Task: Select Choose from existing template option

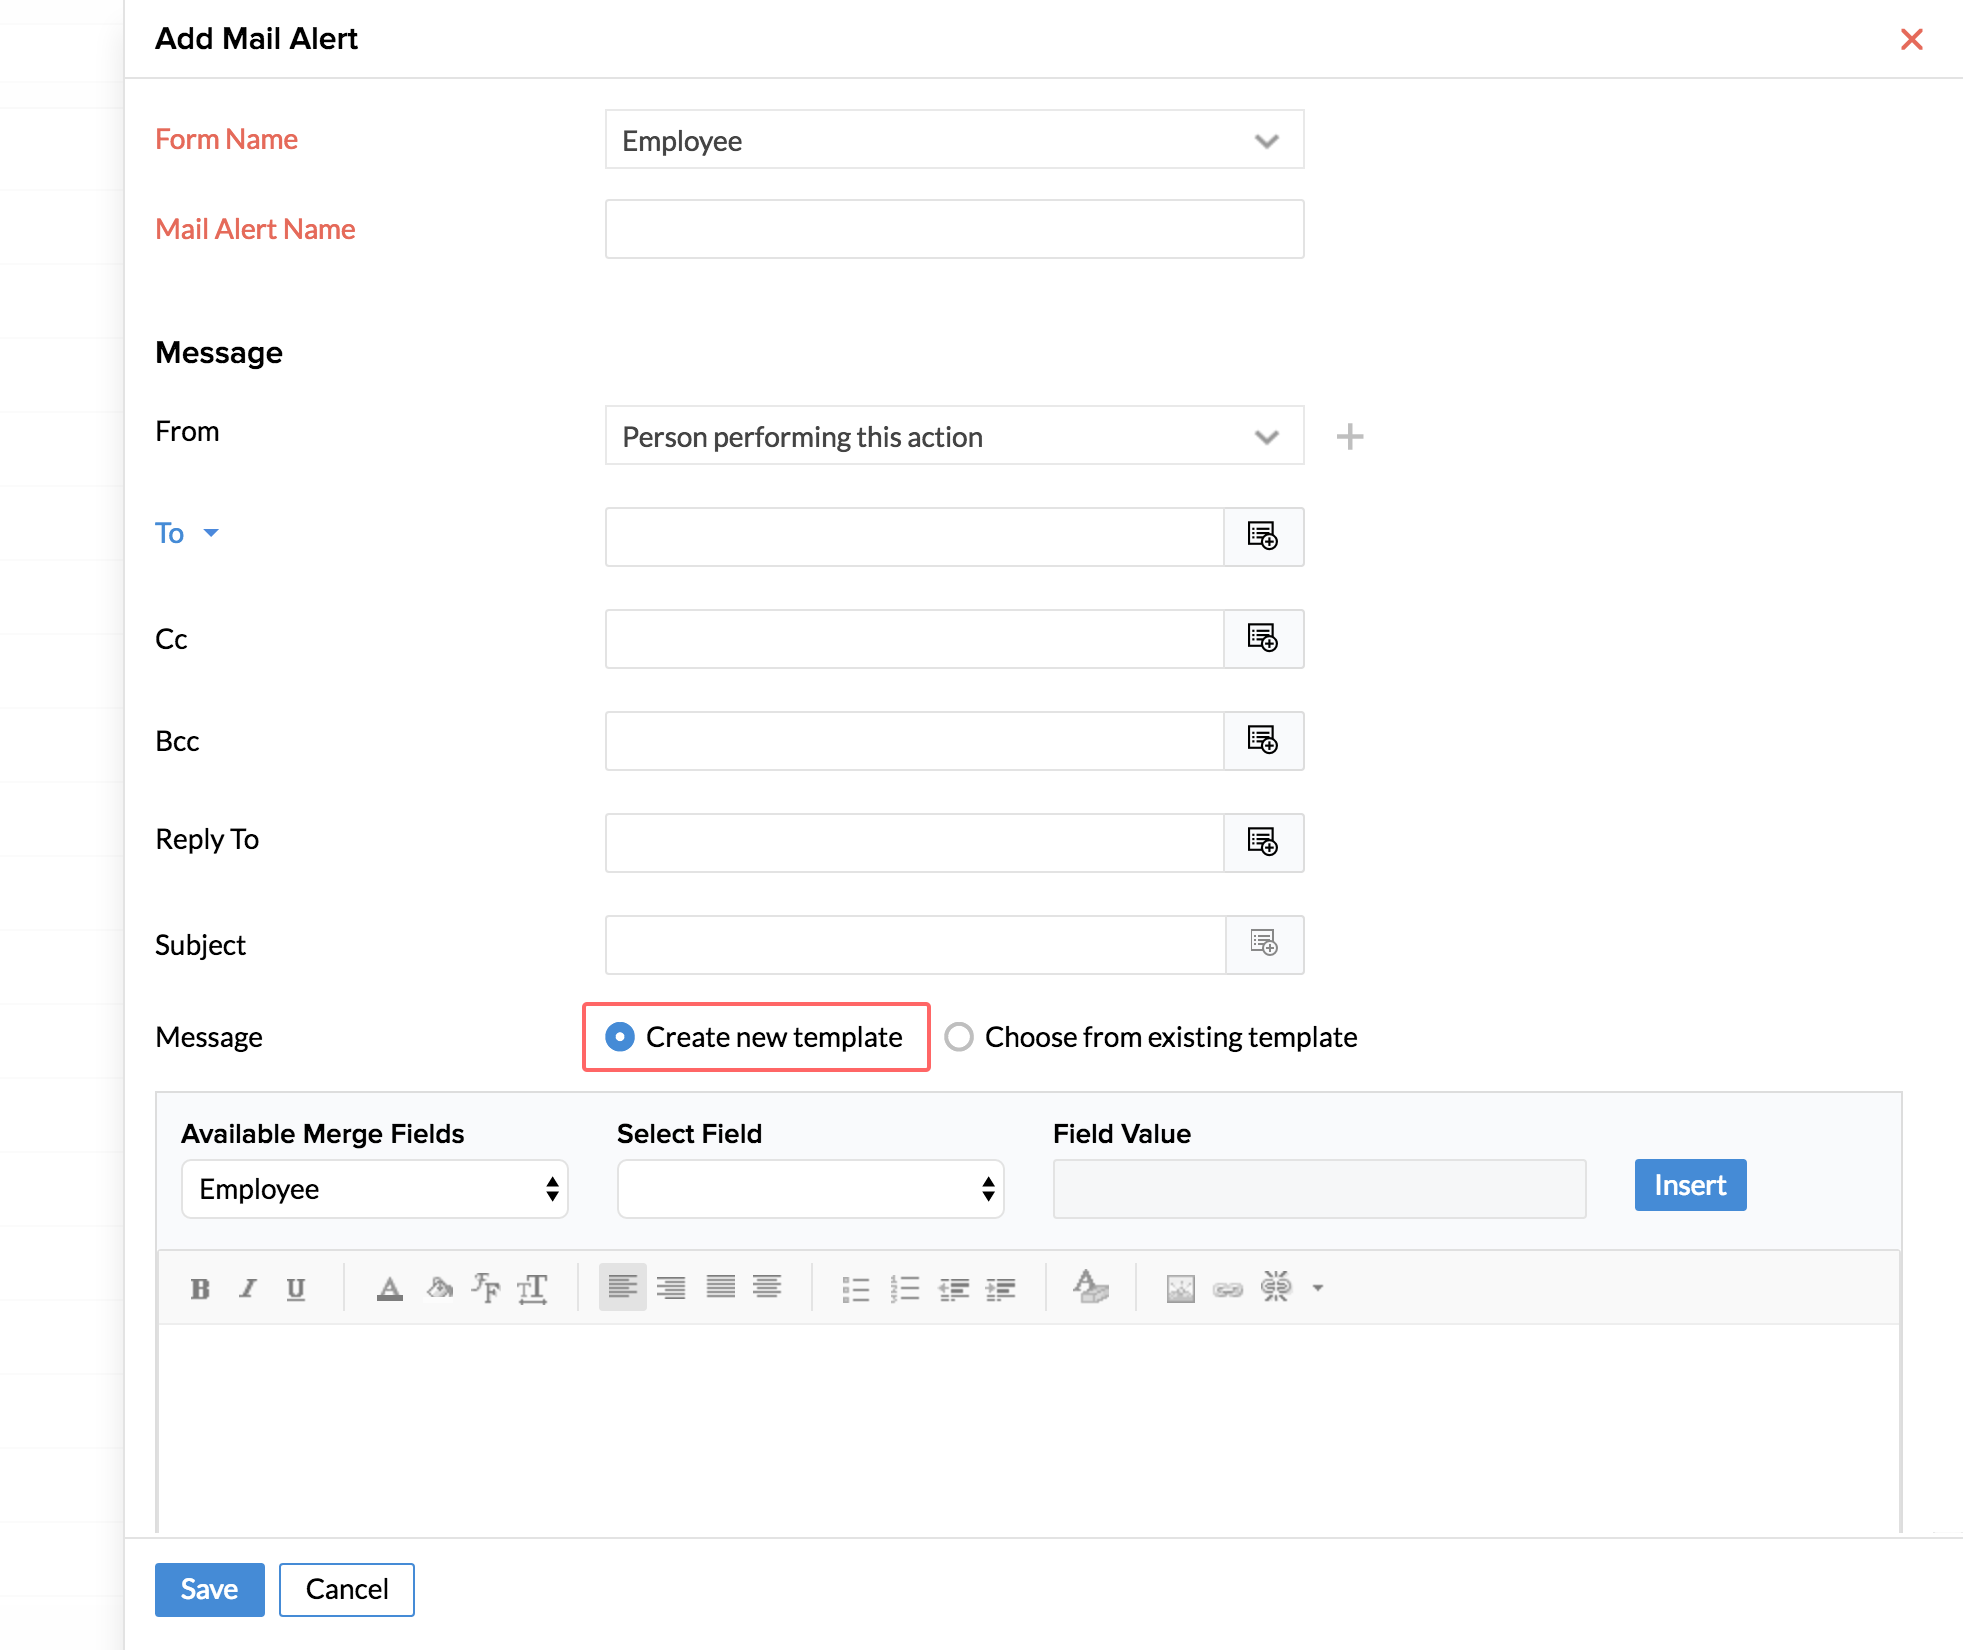Action: (x=959, y=1037)
